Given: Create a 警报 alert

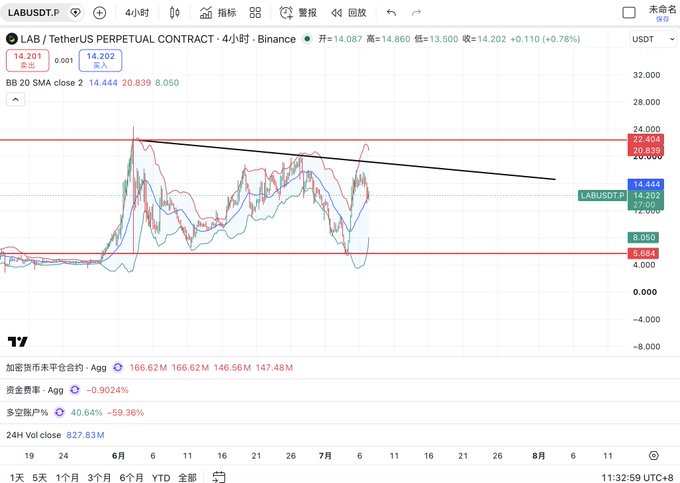Looking at the screenshot, I should [x=298, y=13].
